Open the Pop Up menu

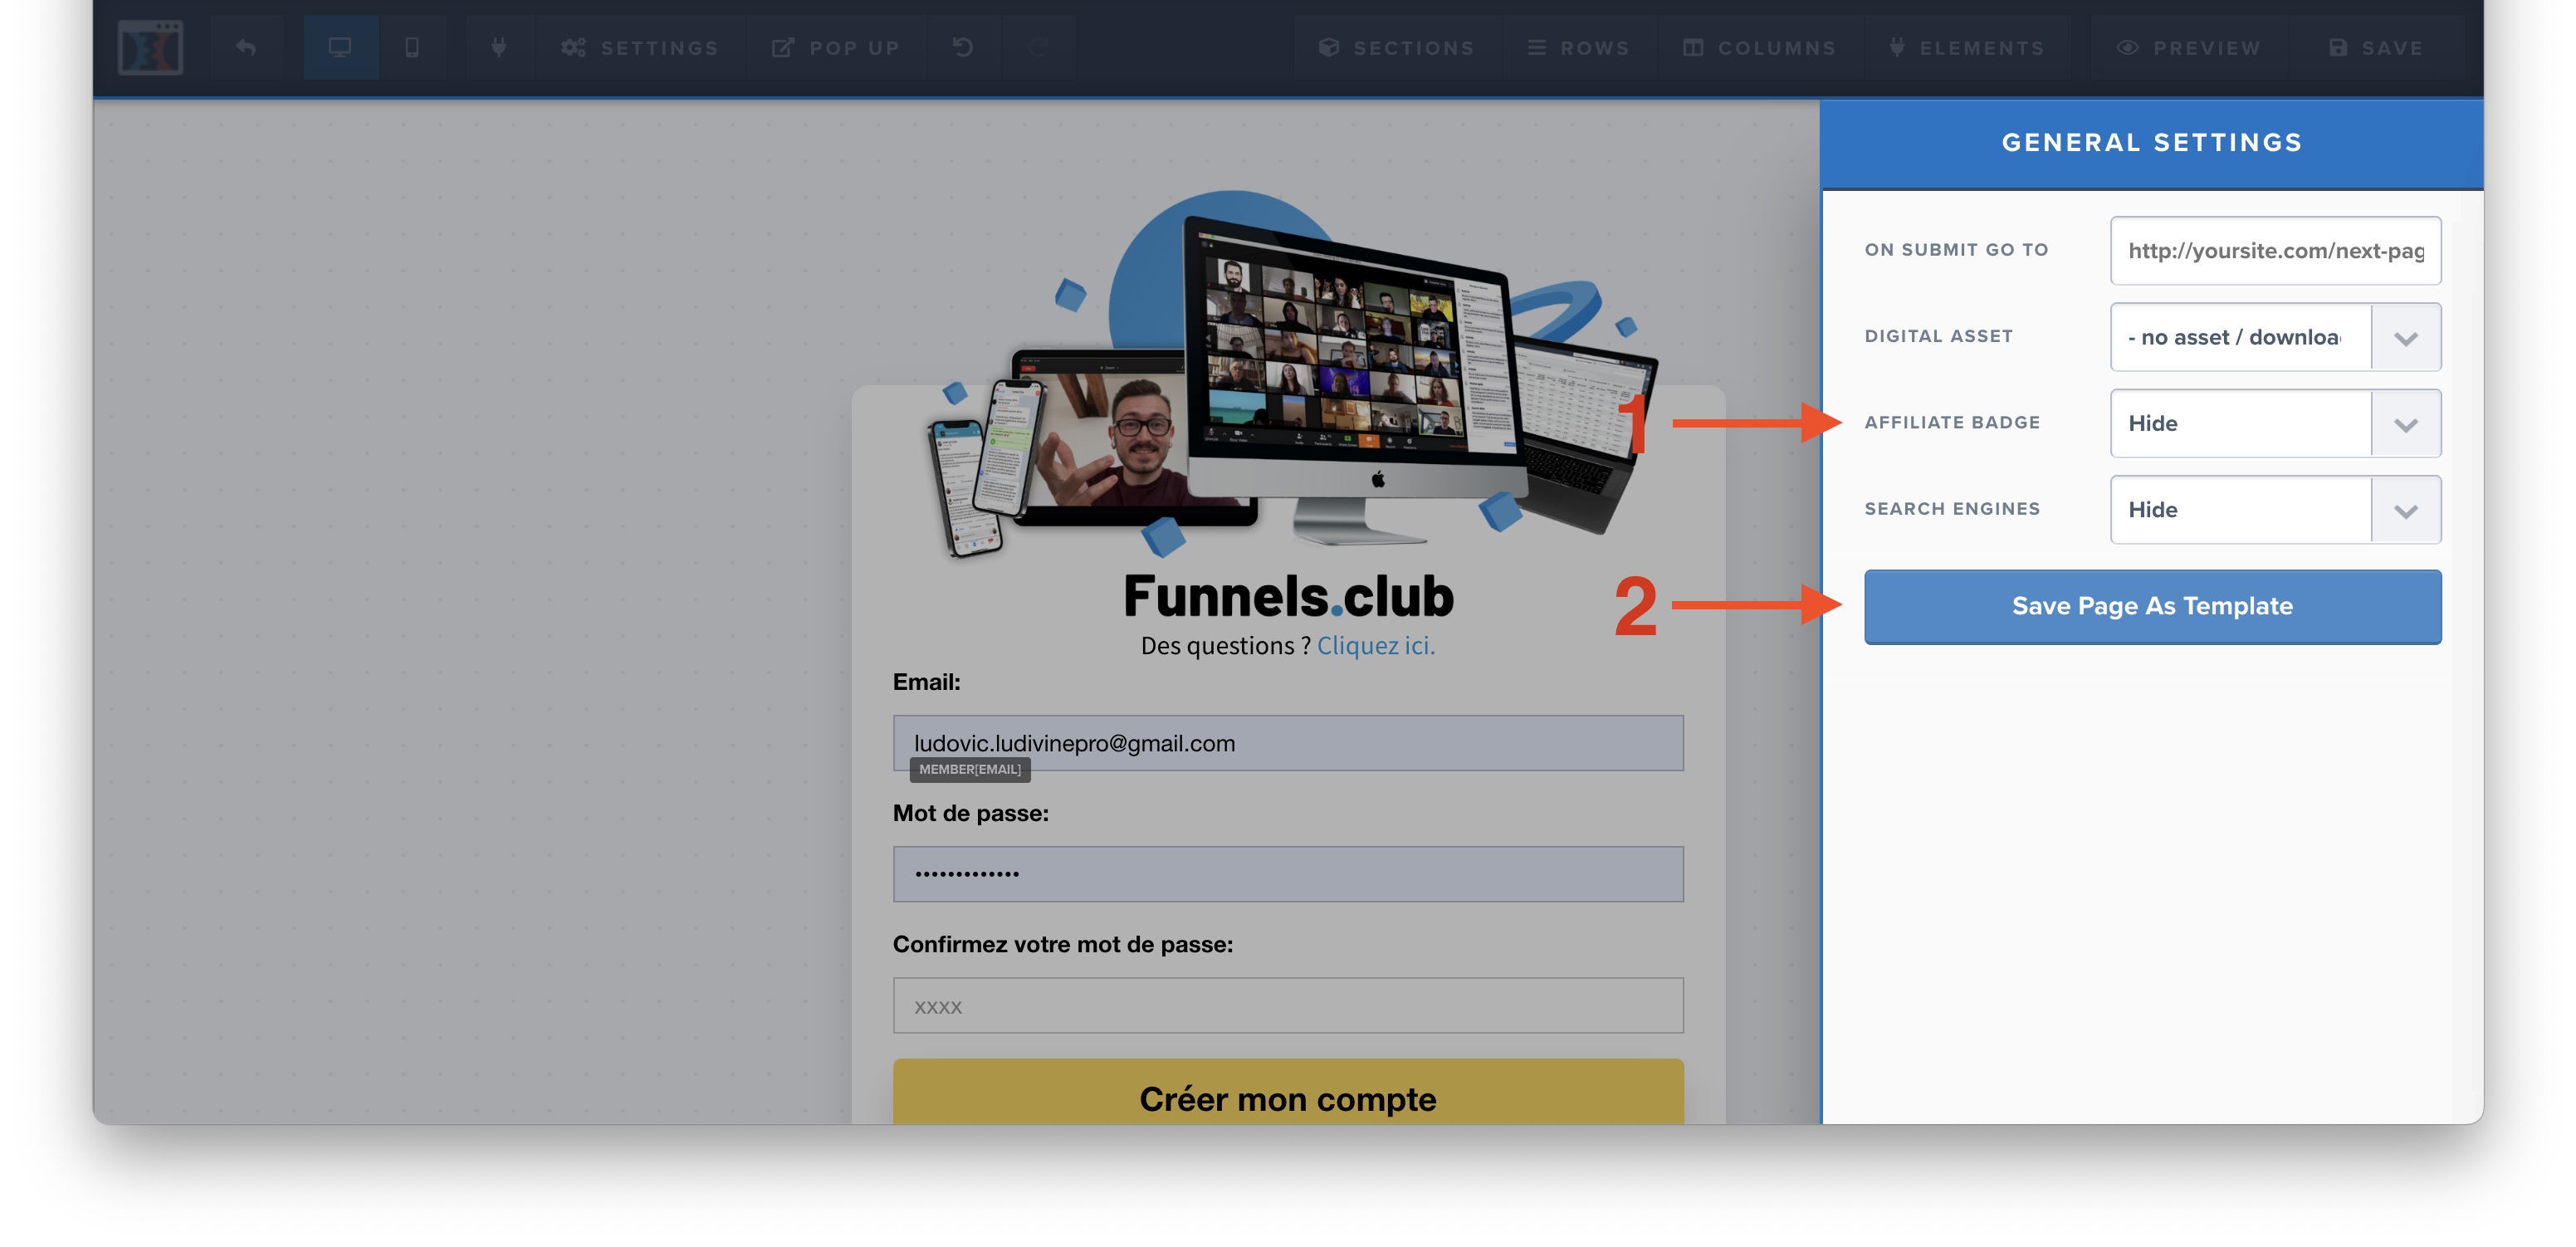(x=836, y=48)
